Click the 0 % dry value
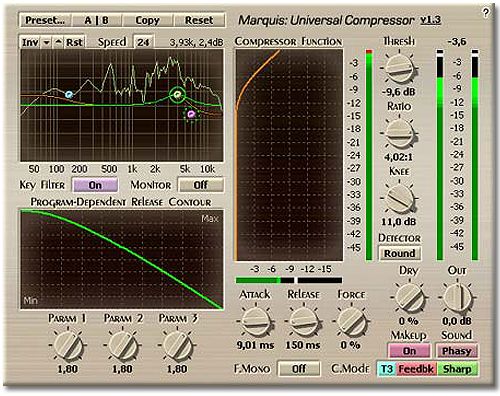The width and height of the screenshot is (500, 396). (x=408, y=321)
